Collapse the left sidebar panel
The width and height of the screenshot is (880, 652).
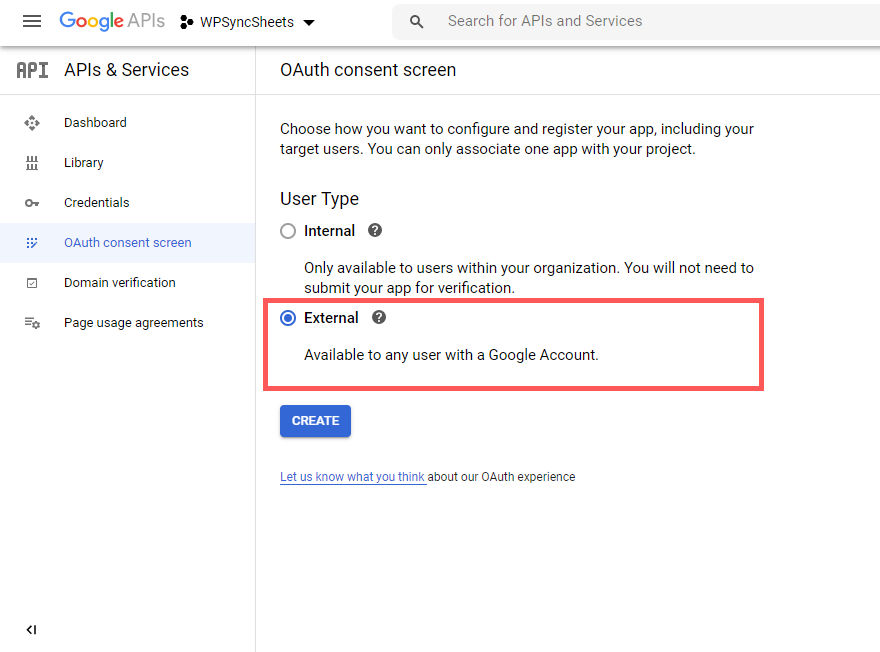[31, 630]
